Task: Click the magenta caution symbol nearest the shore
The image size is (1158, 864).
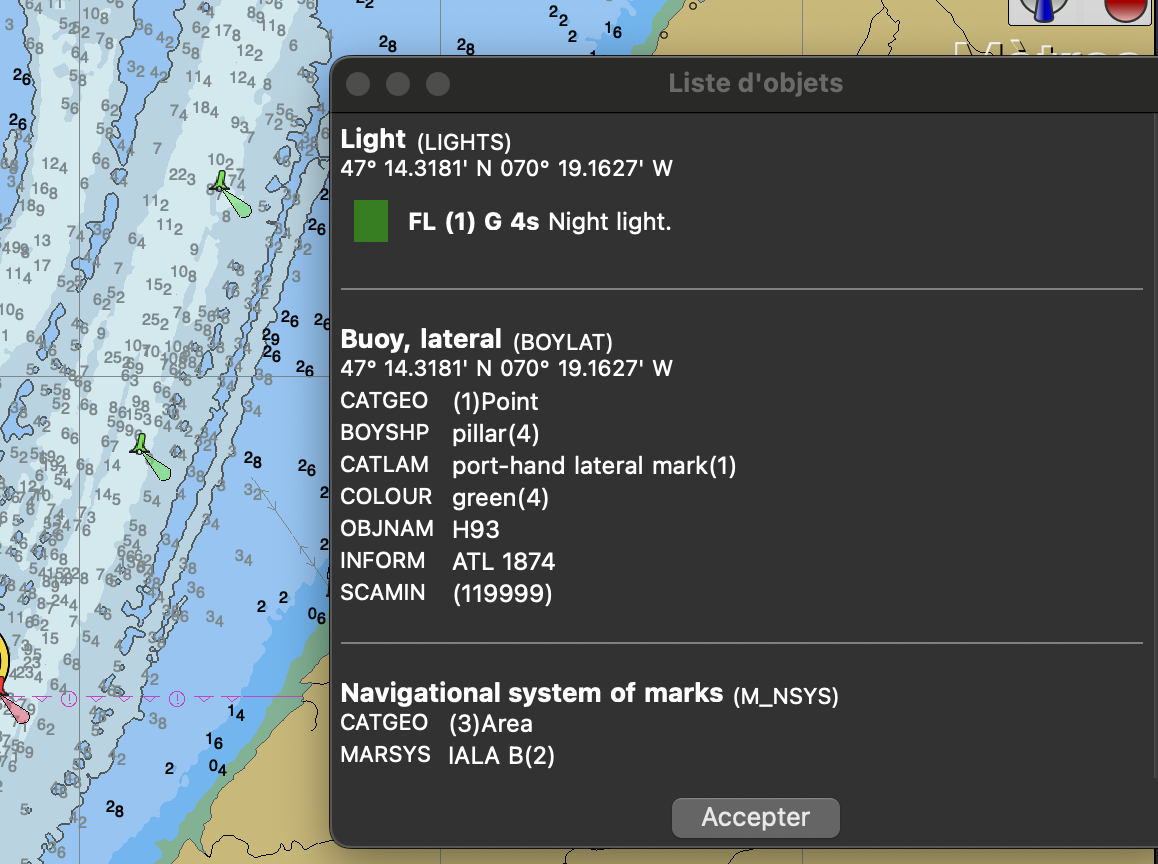Action: [177, 698]
